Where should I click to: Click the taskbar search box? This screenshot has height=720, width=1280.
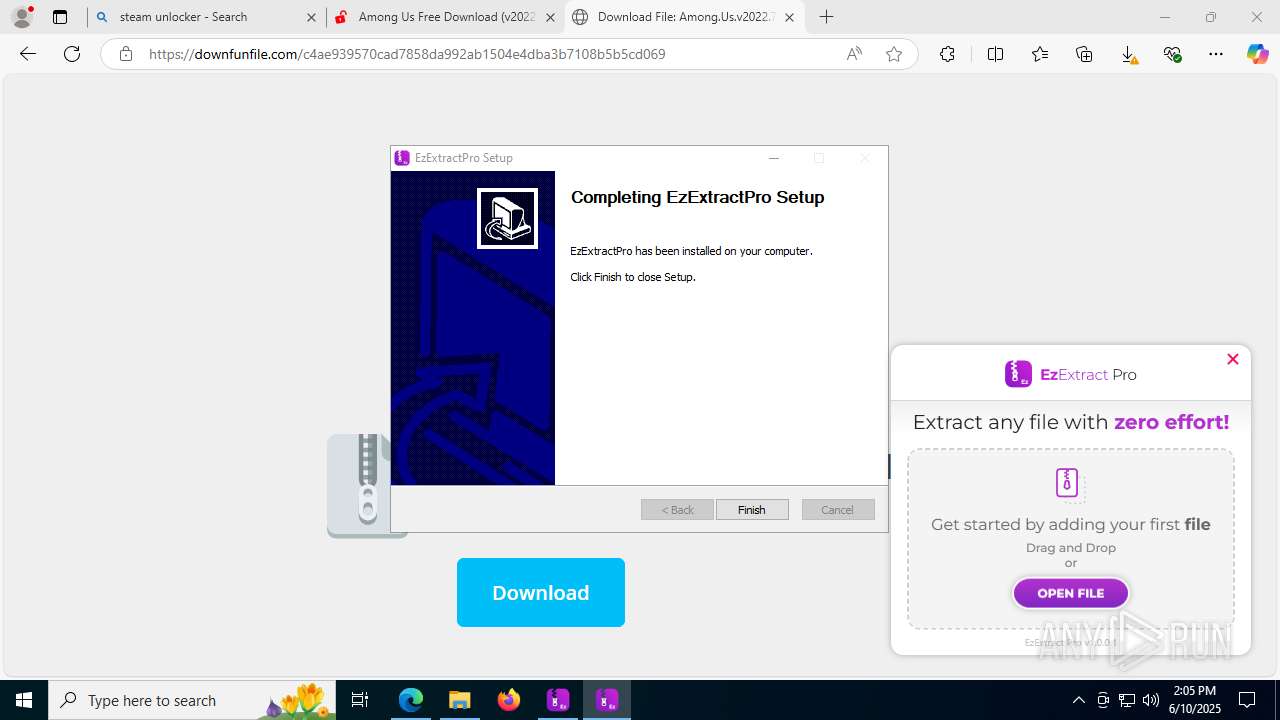[x=192, y=700]
